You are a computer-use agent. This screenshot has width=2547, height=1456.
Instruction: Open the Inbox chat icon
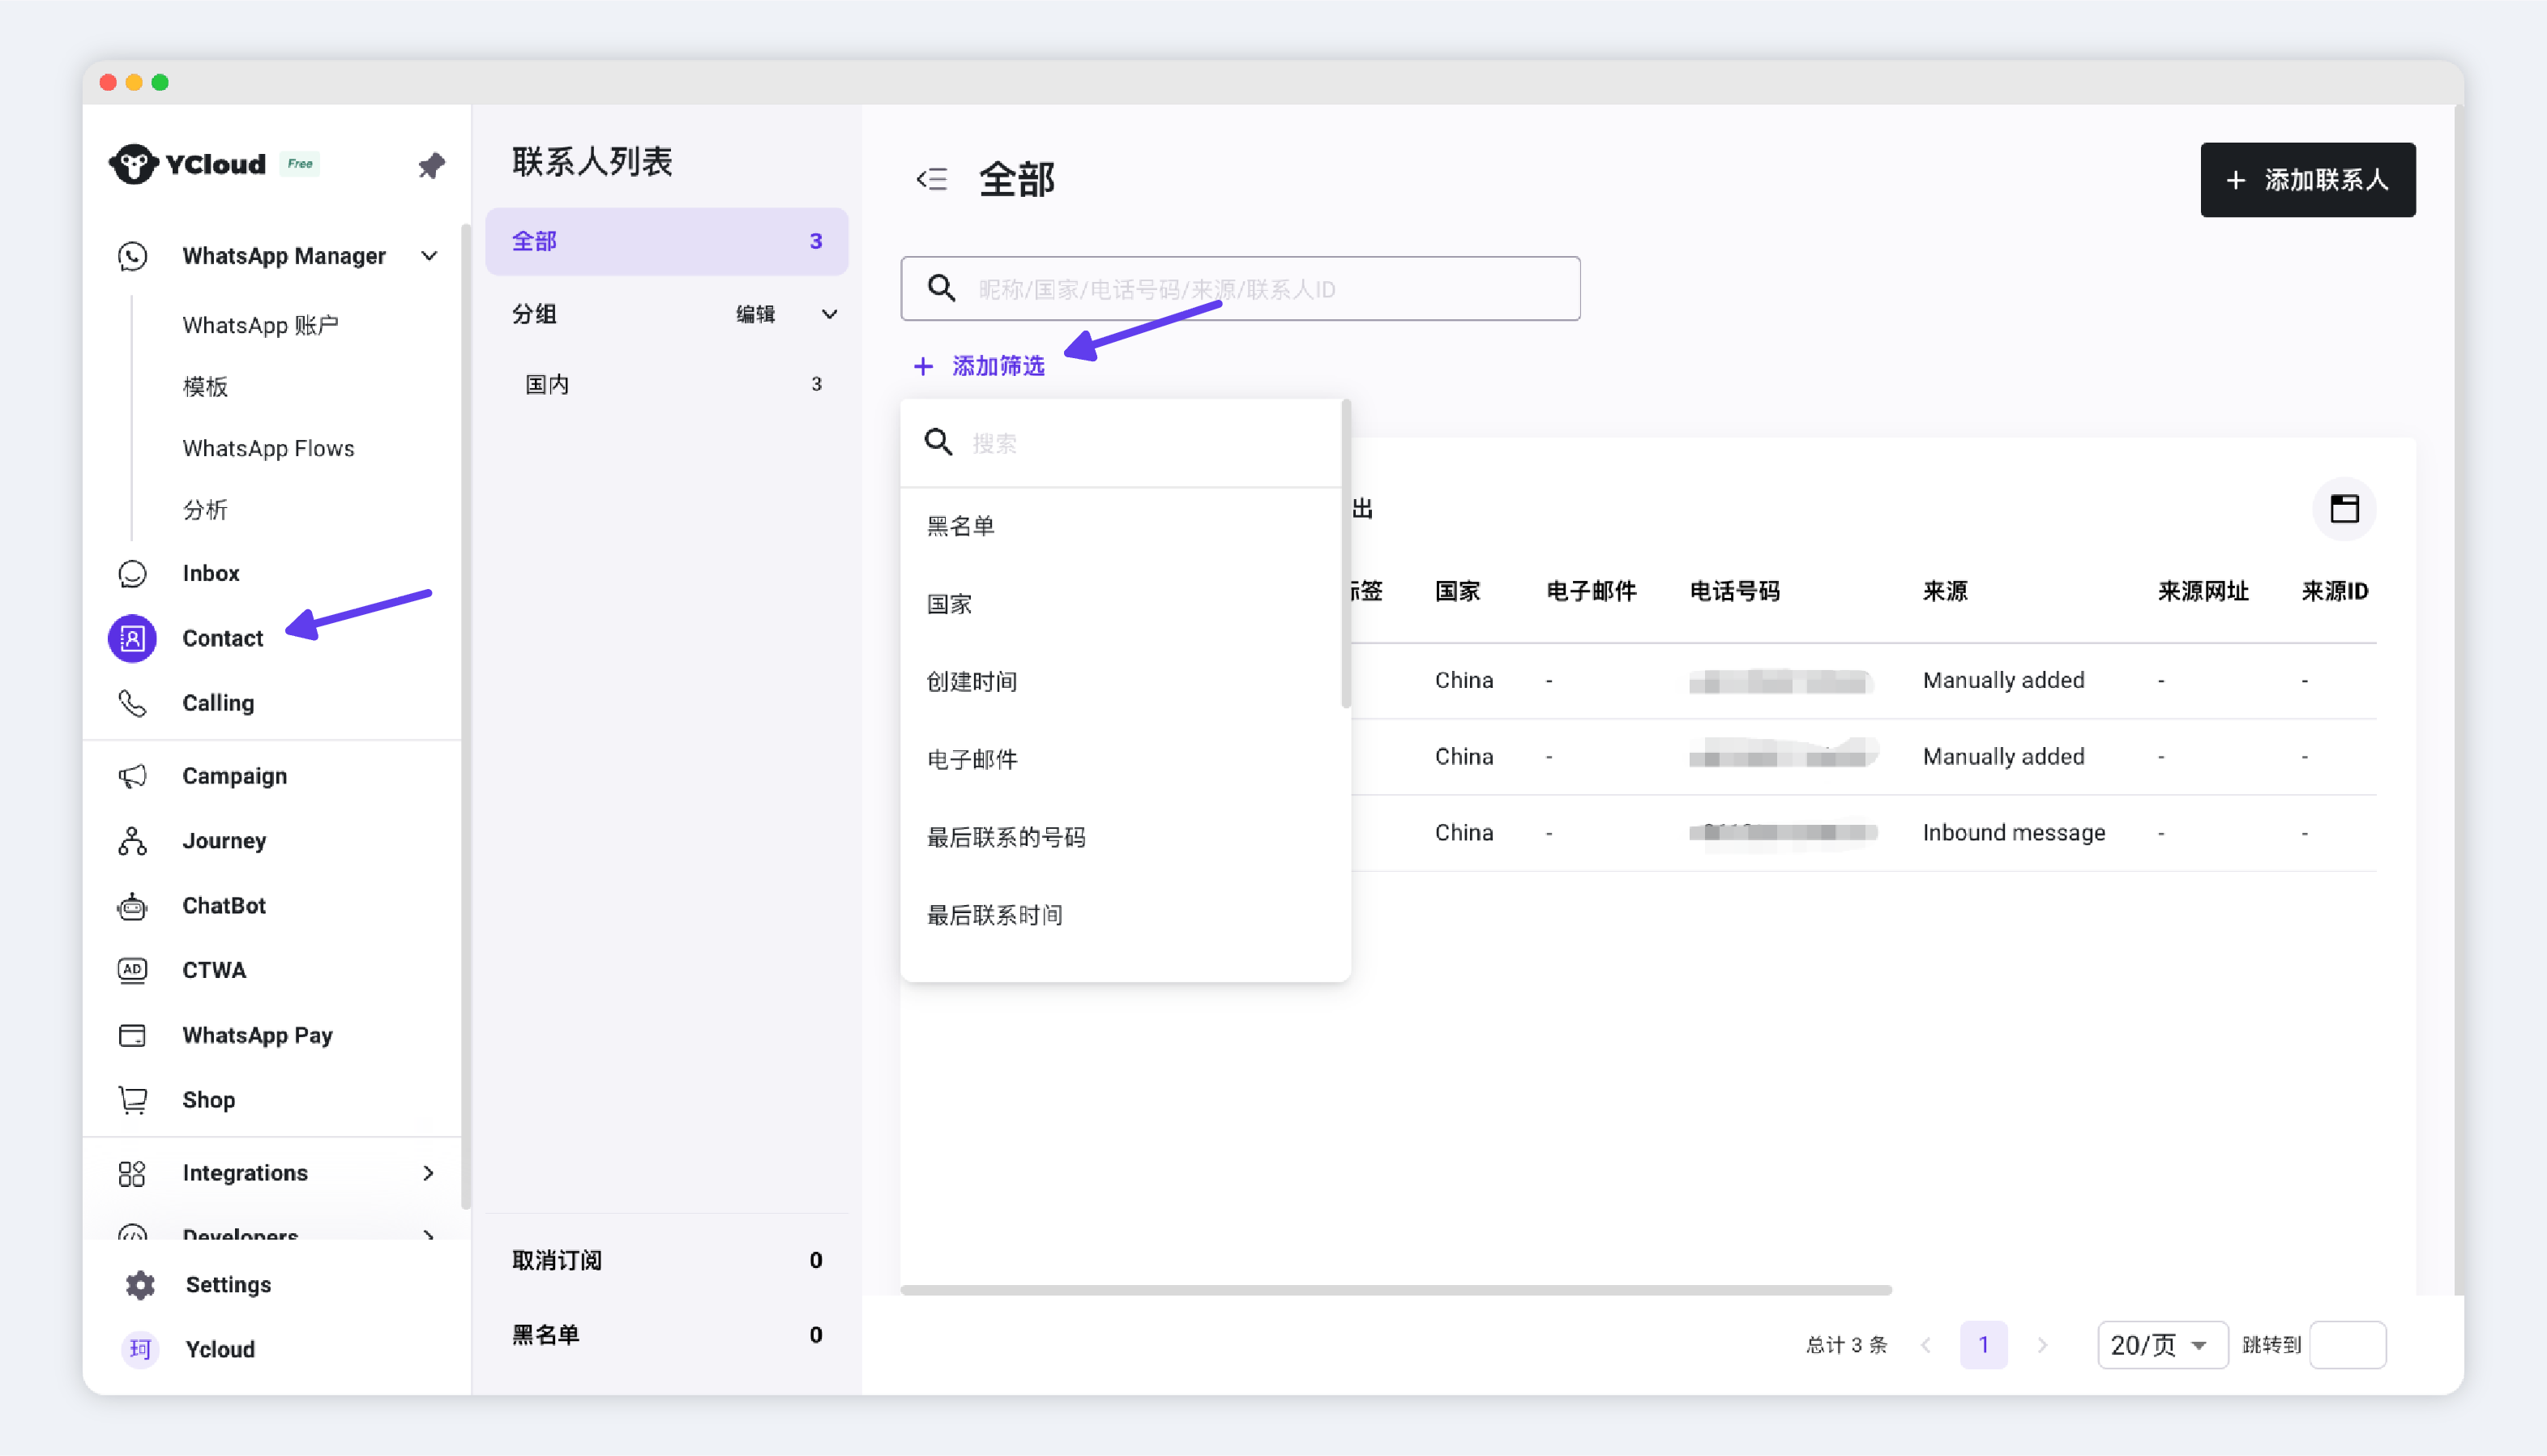coord(132,573)
